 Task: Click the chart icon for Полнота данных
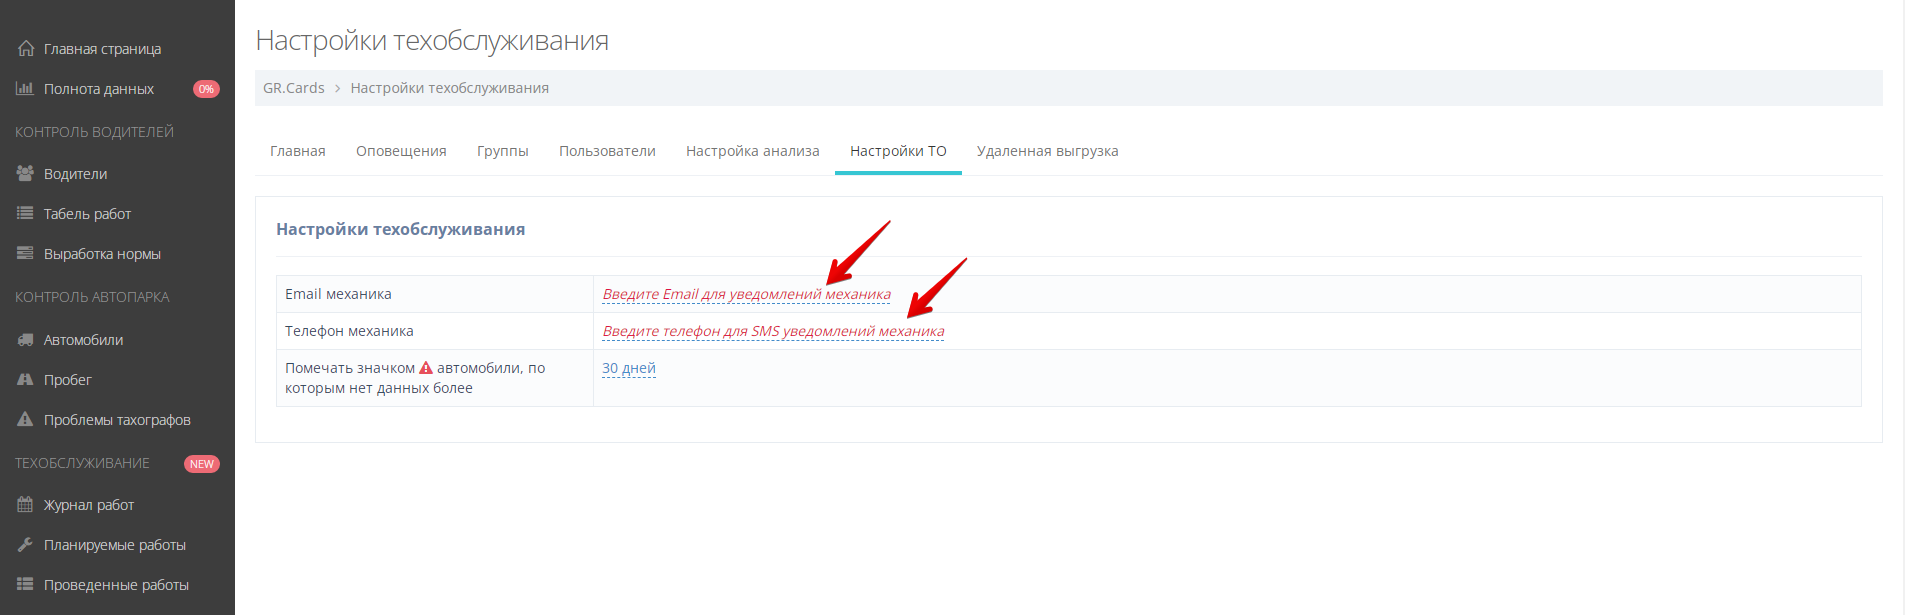tap(25, 89)
